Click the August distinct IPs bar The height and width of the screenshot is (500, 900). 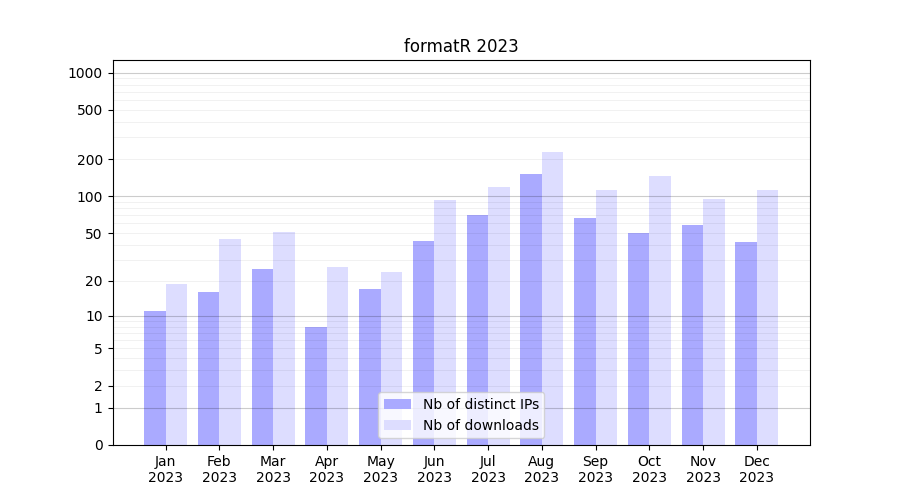pos(531,310)
